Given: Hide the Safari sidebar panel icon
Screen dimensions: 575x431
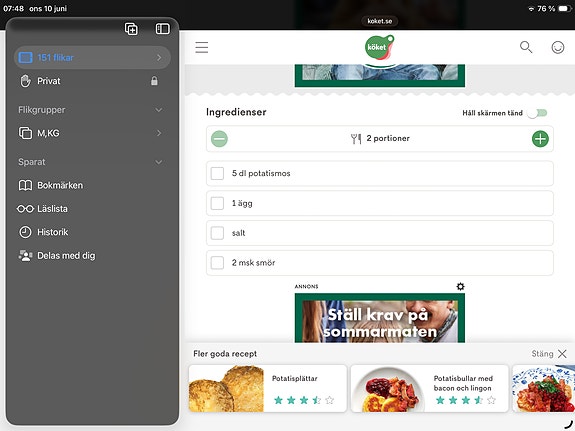Looking at the screenshot, I should pos(162,29).
